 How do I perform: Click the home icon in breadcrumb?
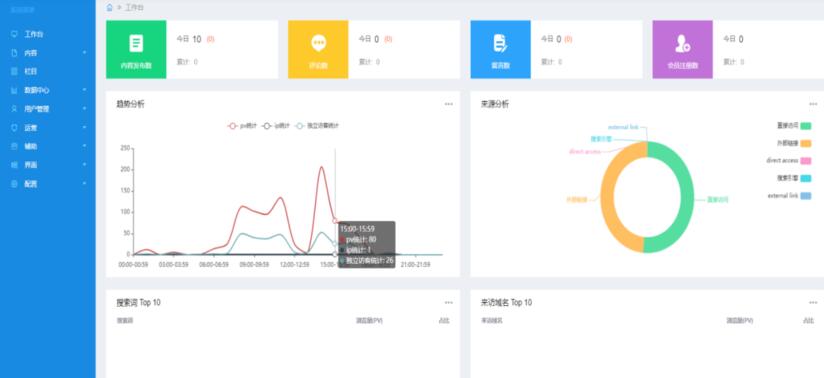click(x=109, y=7)
